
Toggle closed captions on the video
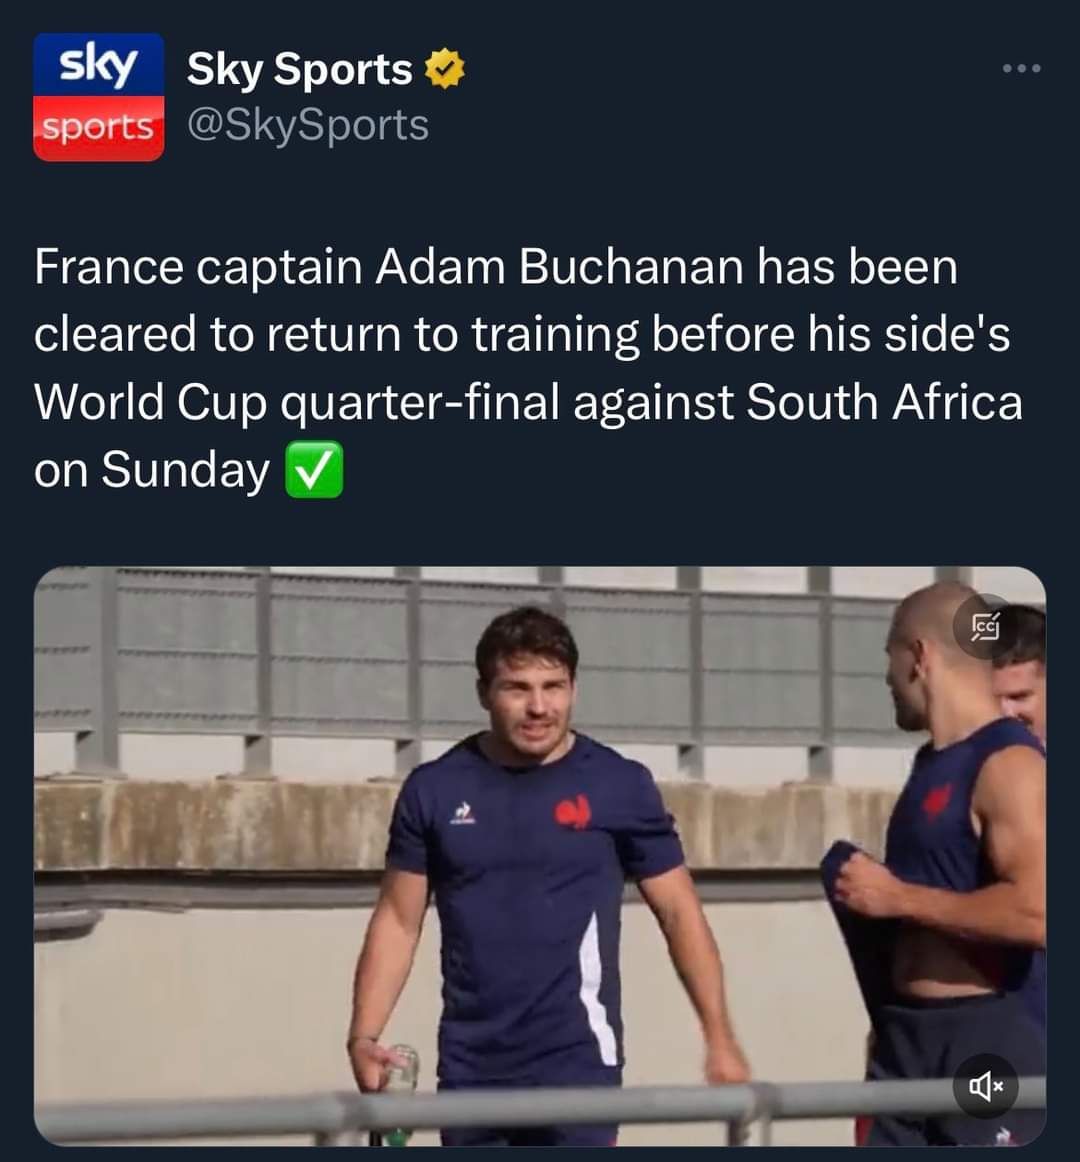point(986,626)
